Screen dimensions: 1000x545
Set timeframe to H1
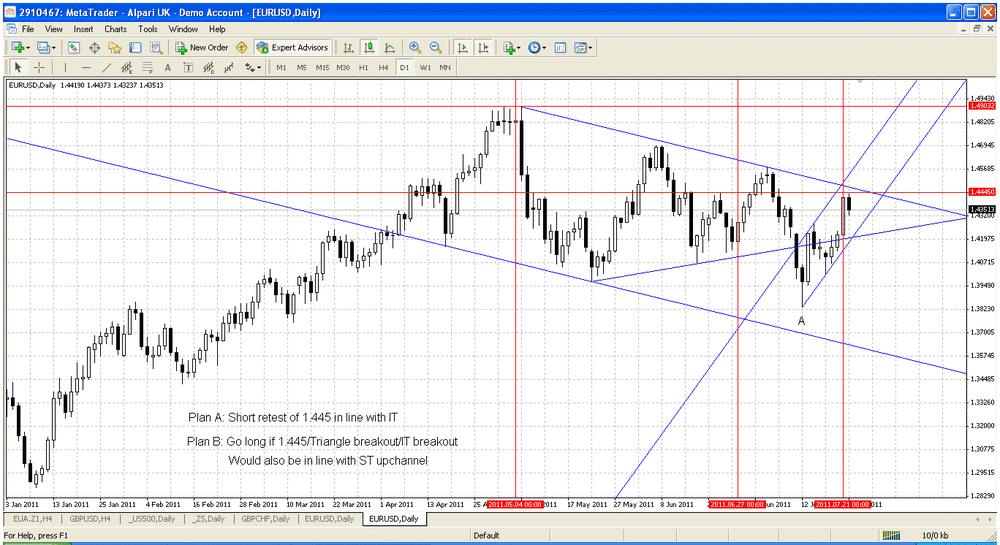point(364,67)
